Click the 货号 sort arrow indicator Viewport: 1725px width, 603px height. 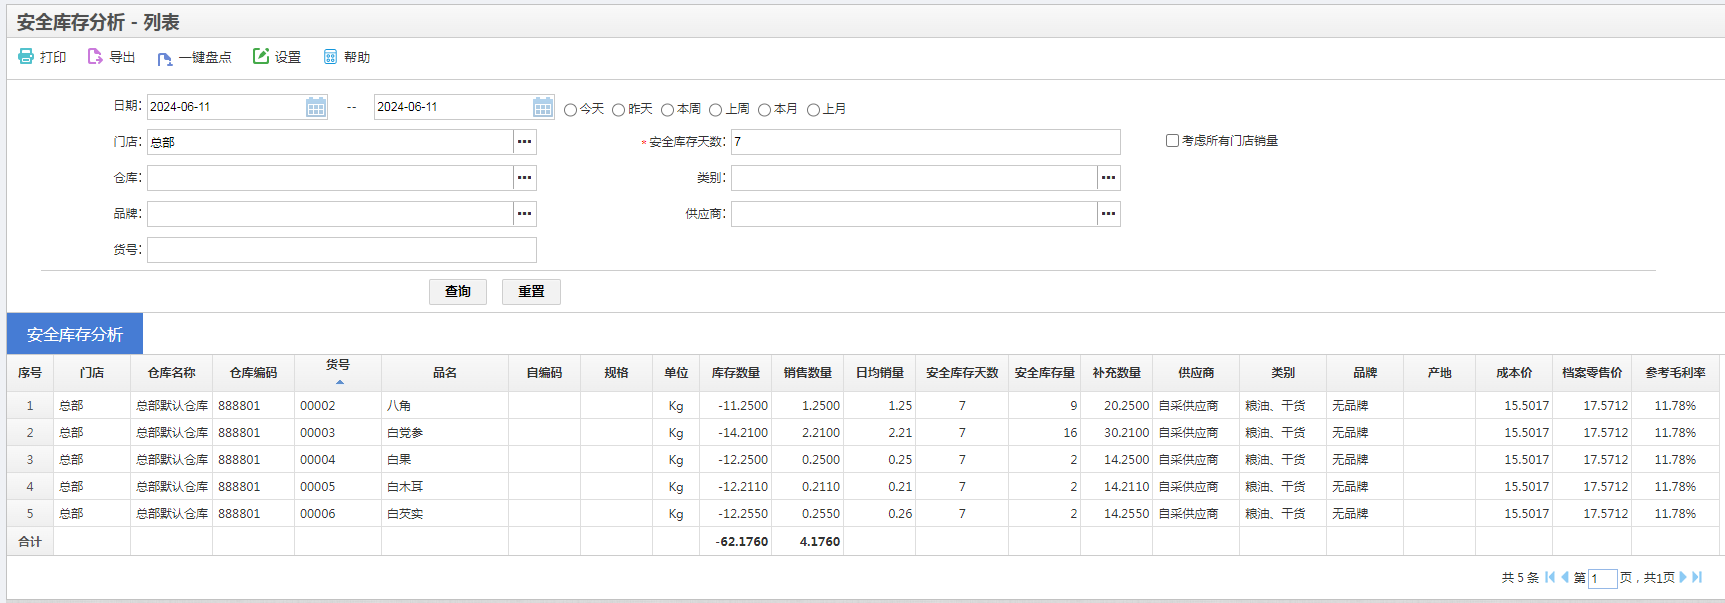[x=340, y=382]
